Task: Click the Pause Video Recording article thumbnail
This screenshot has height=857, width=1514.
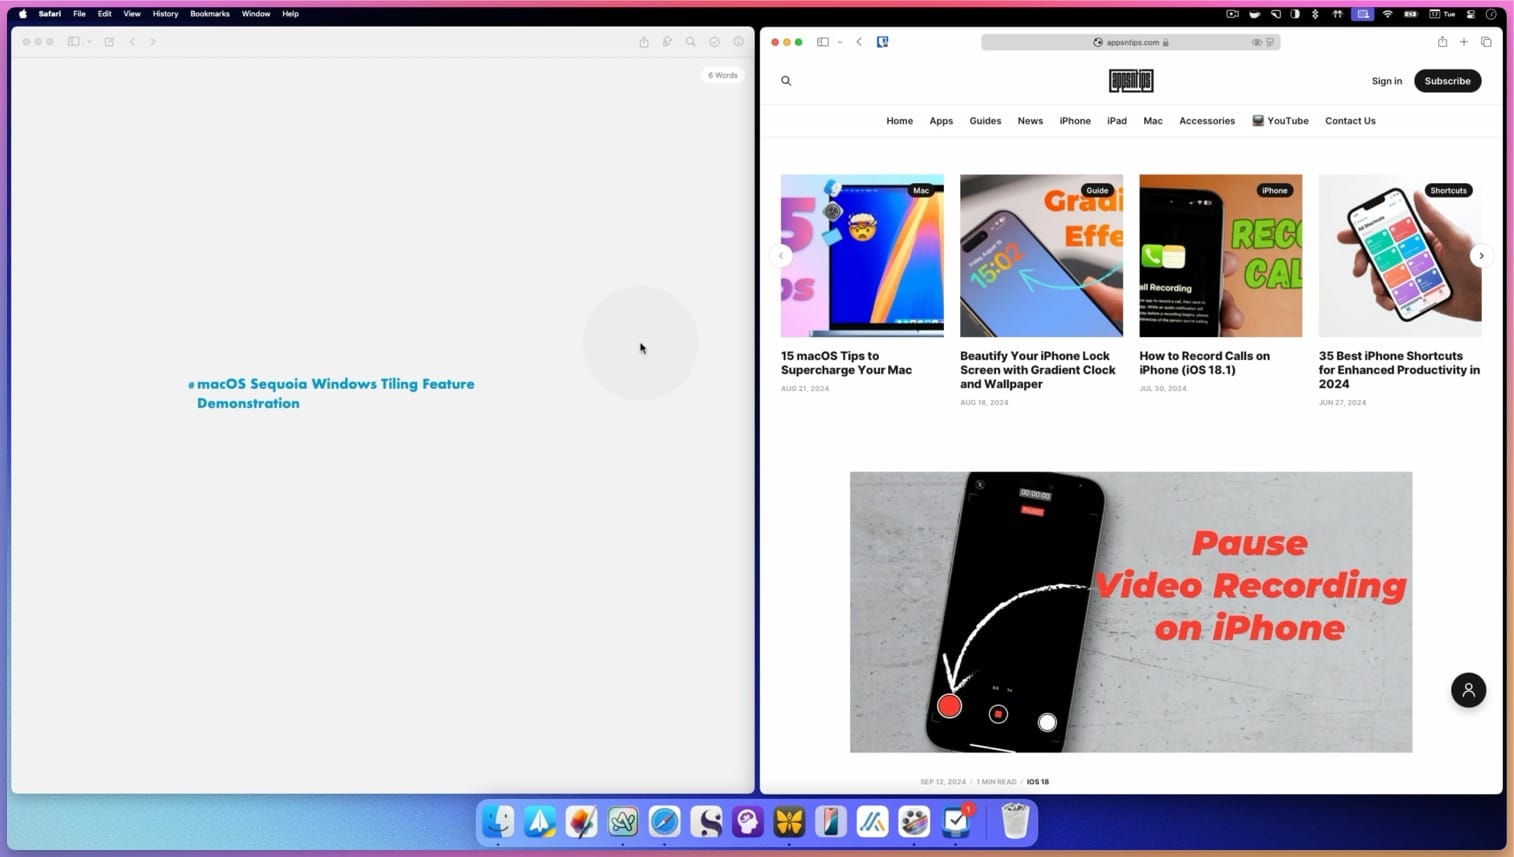Action: (x=1130, y=610)
